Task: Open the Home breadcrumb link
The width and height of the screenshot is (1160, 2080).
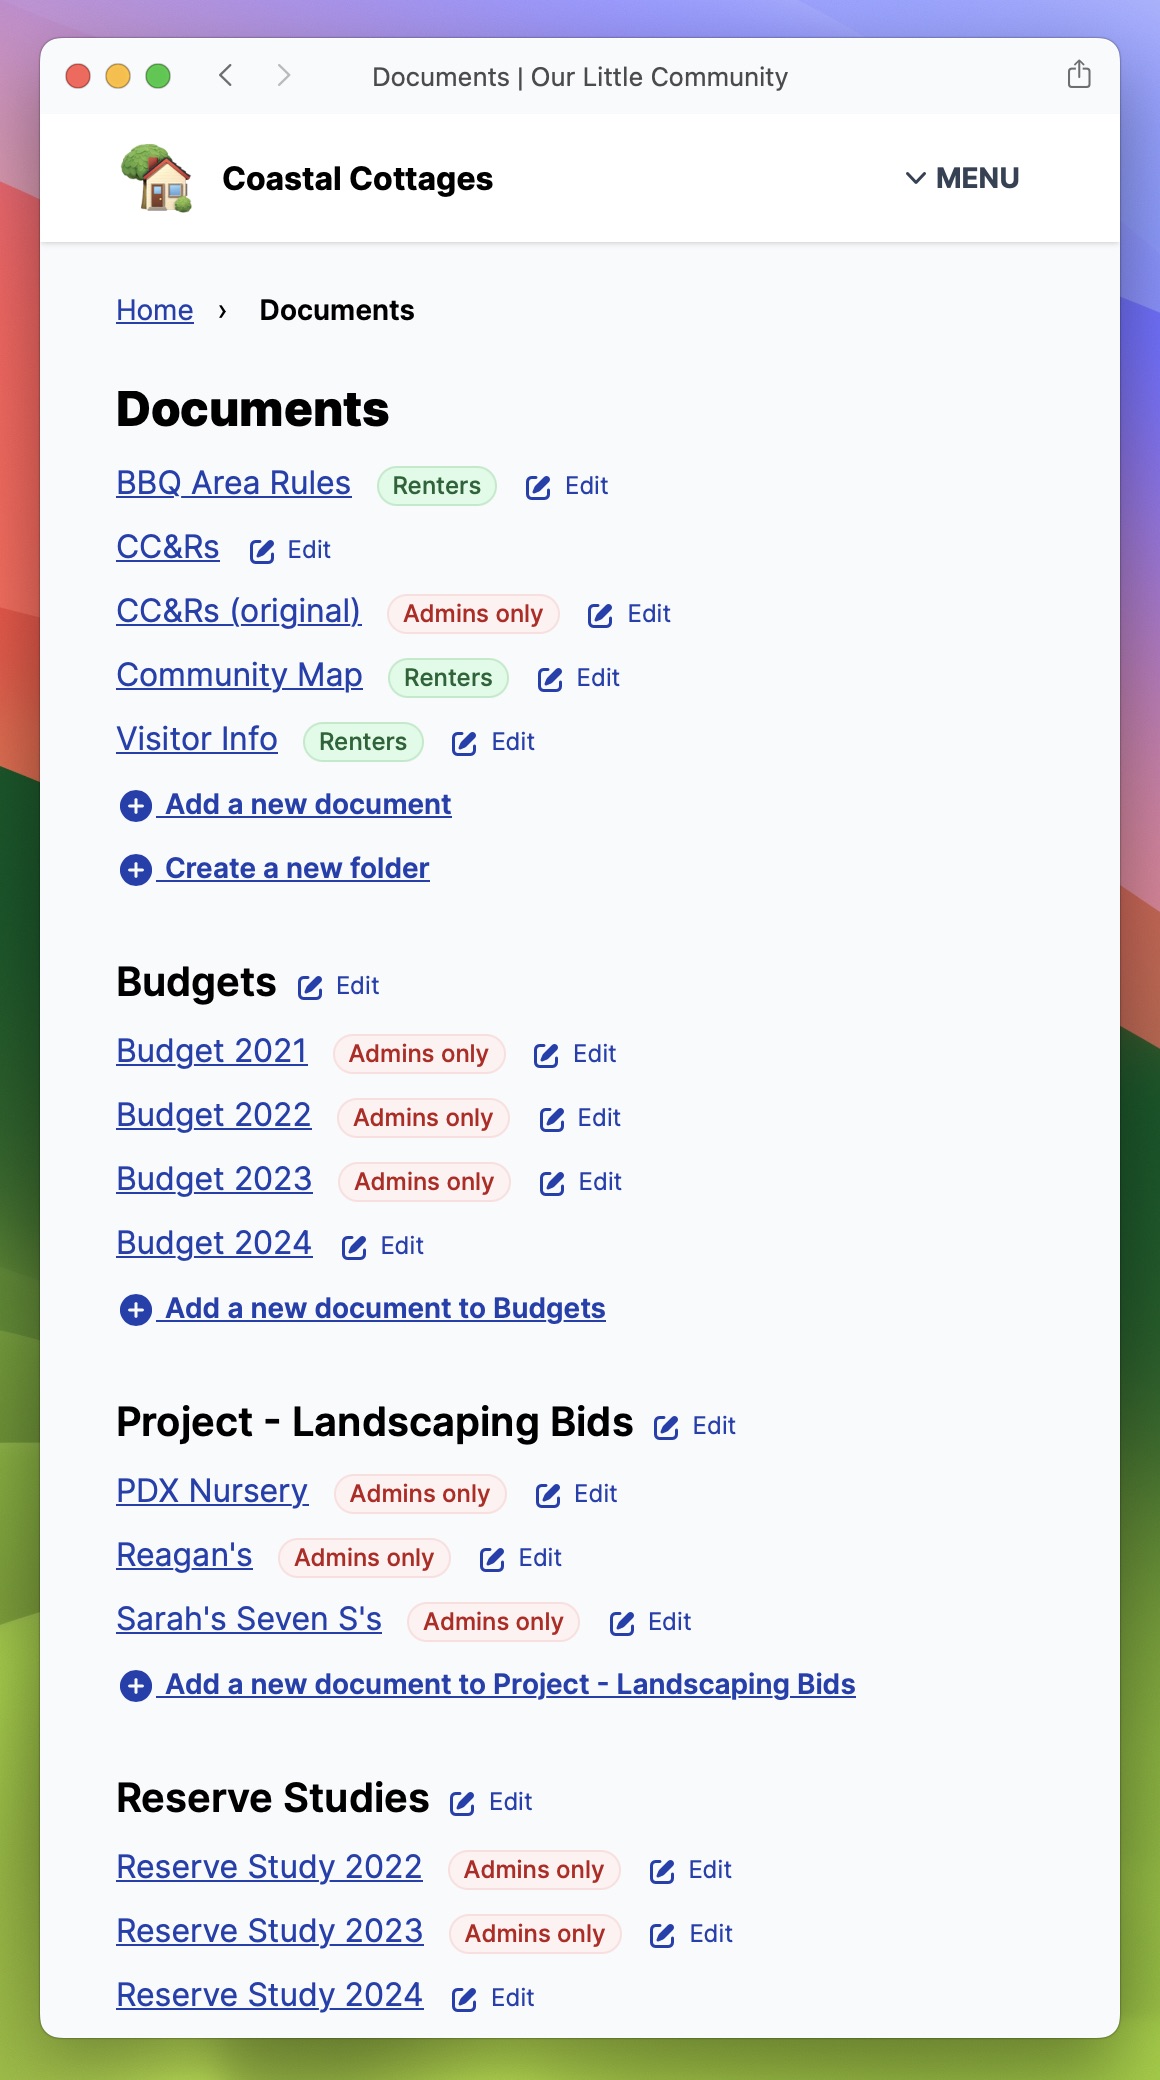Action: [x=155, y=310]
